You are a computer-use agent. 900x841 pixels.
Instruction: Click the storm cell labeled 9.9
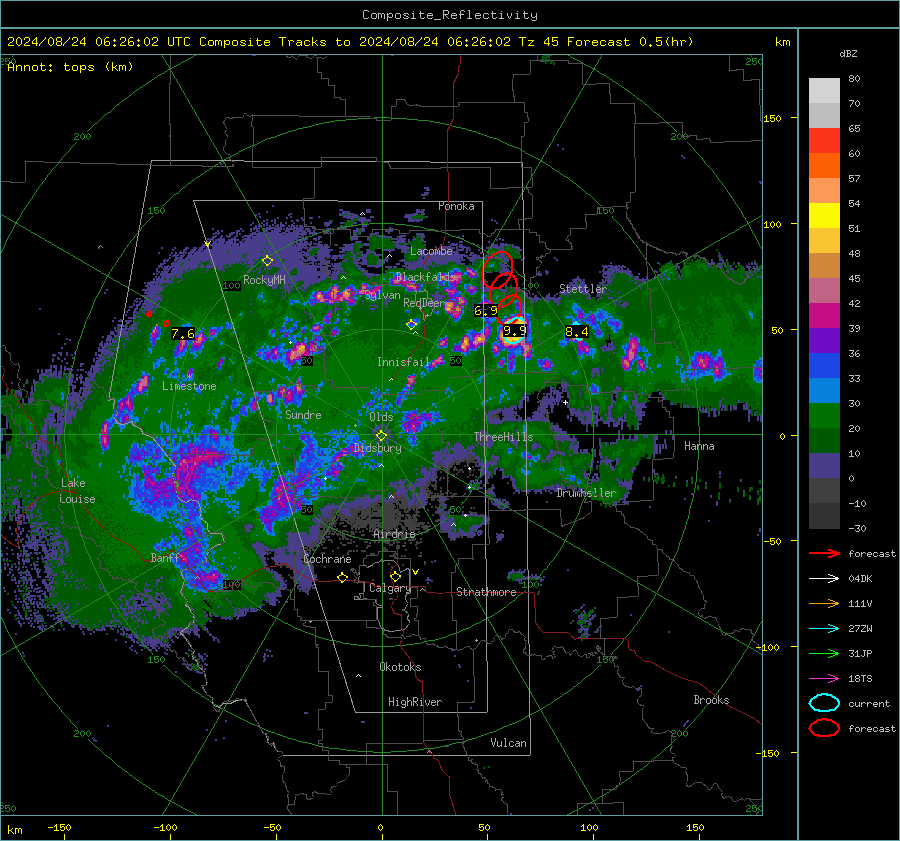513,331
